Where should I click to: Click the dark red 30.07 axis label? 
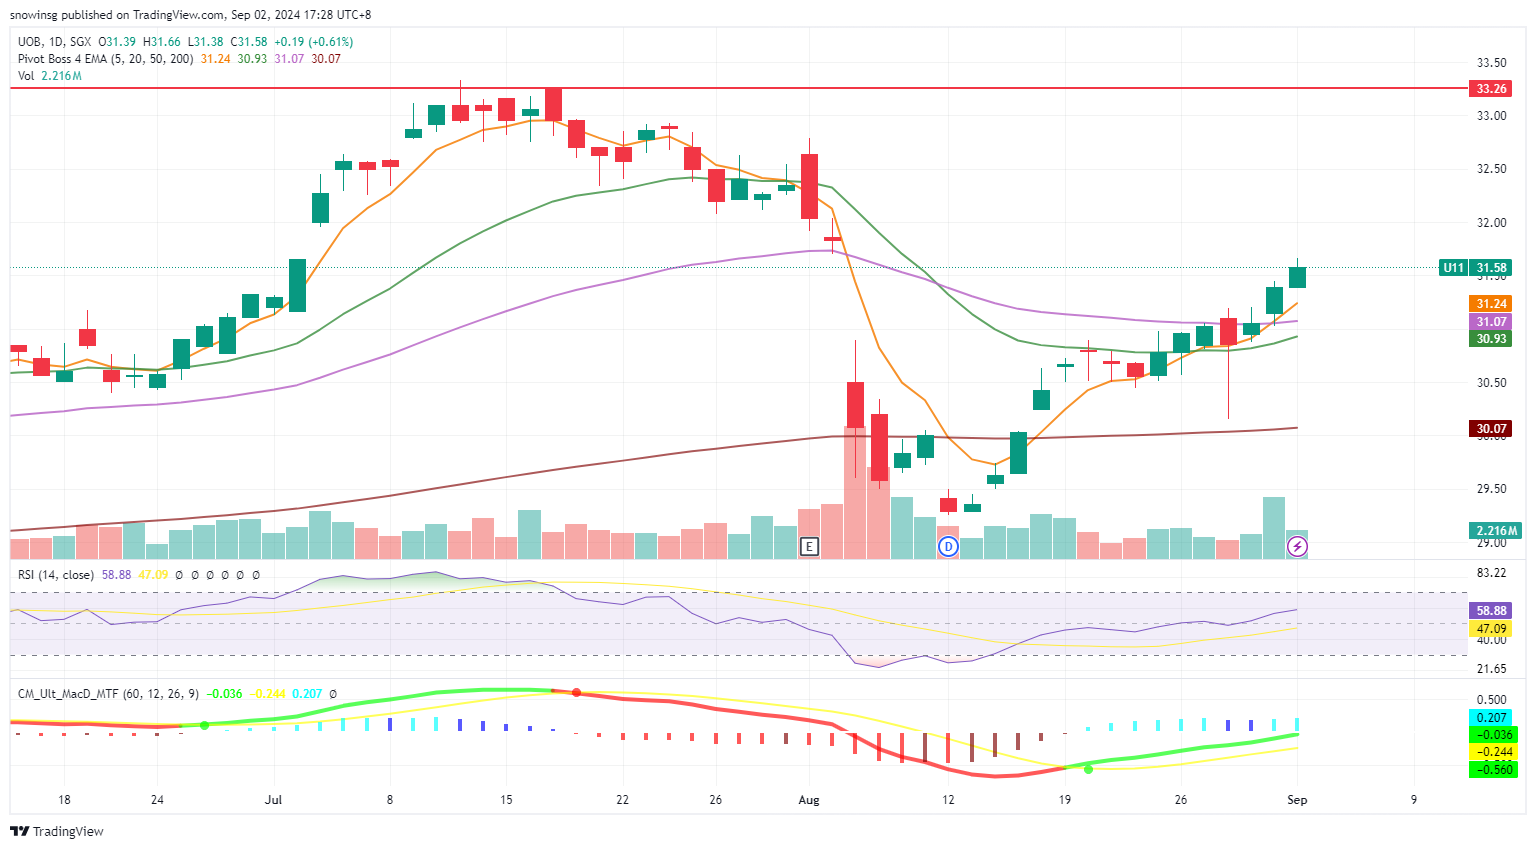(1491, 429)
